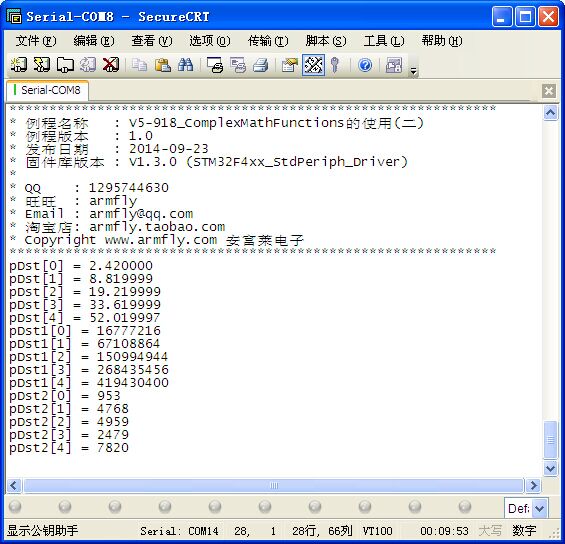Toggle the highlighted Keymap Editor icon
This screenshot has width=565, height=544.
[313, 65]
